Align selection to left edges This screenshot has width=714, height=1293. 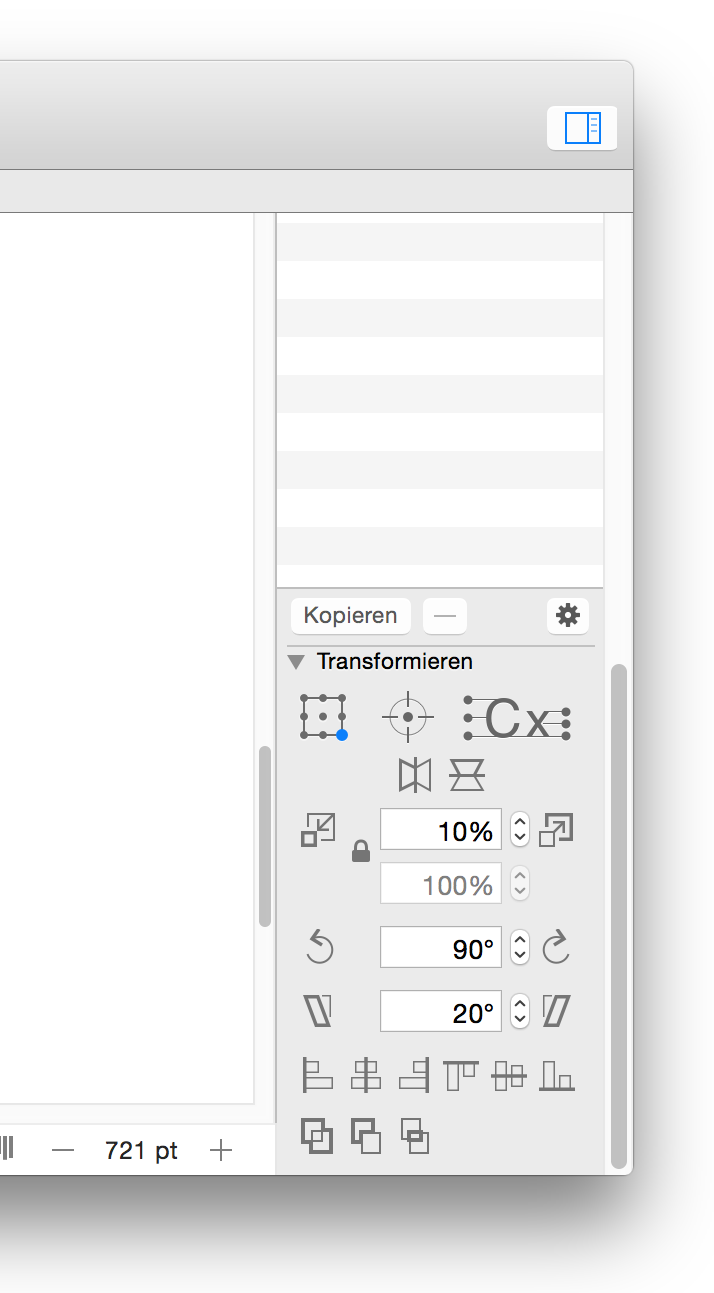[x=318, y=1075]
